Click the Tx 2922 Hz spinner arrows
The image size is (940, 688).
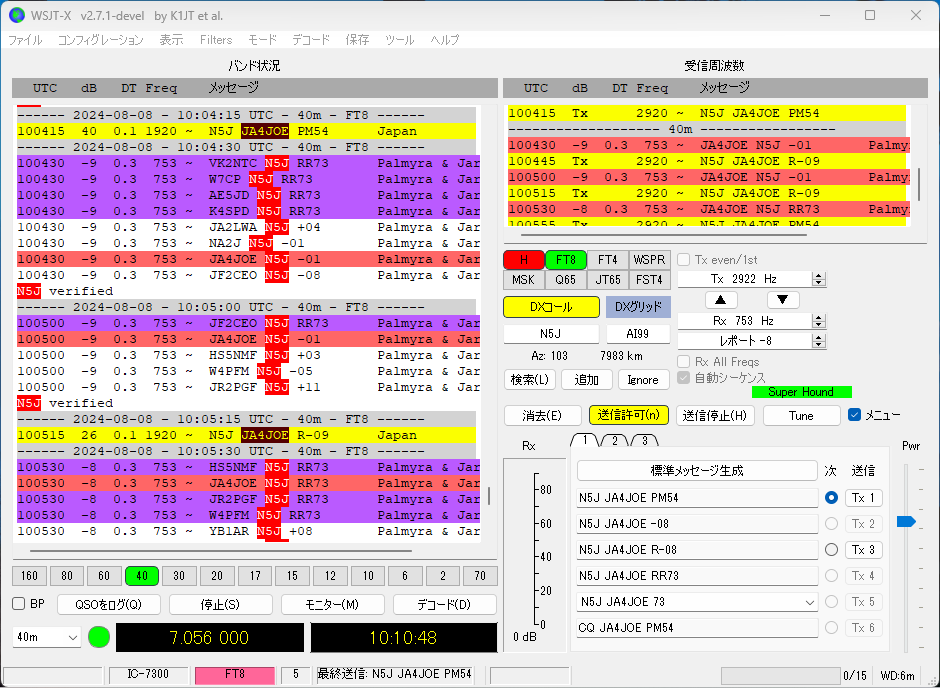point(819,279)
